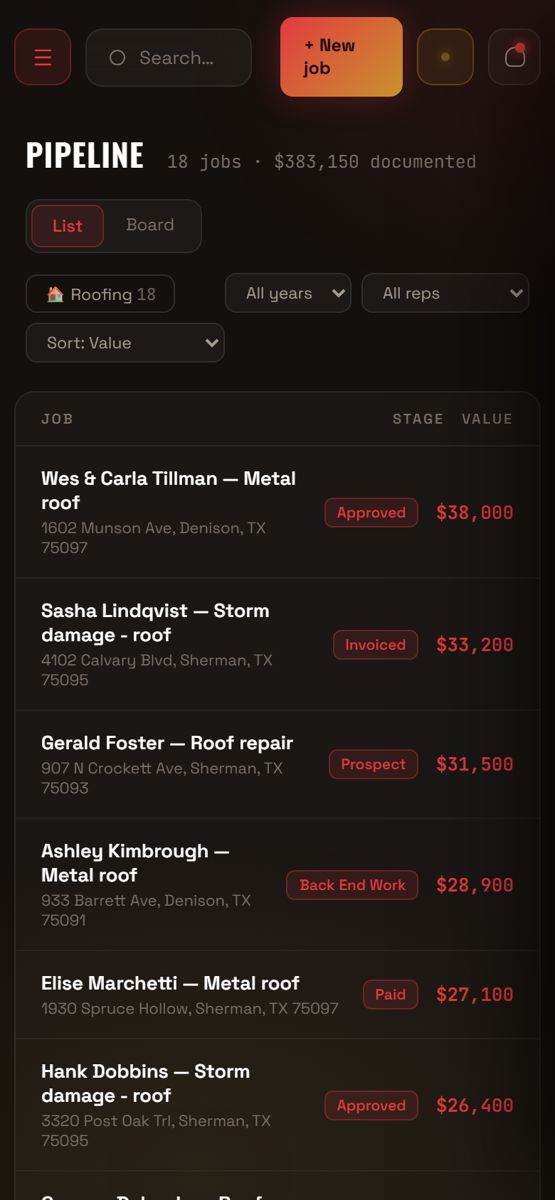
Task: Toggle the Roofing 18 filter chip
Action: [100, 294]
